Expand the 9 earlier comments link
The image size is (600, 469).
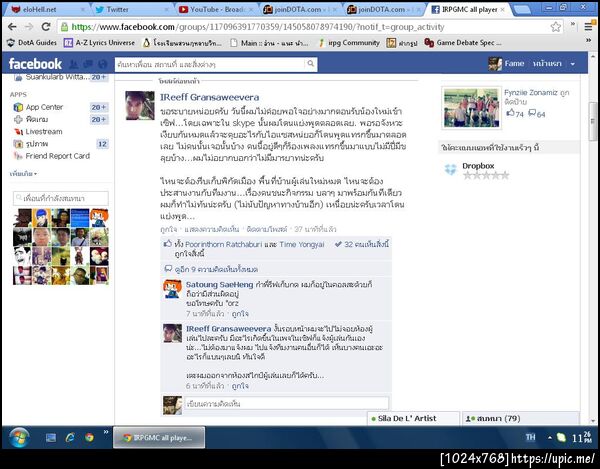tap(216, 269)
